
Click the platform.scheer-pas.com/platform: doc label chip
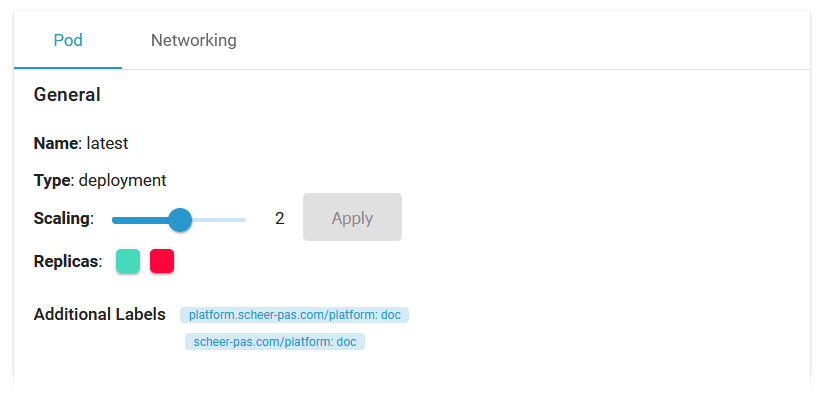[294, 315]
